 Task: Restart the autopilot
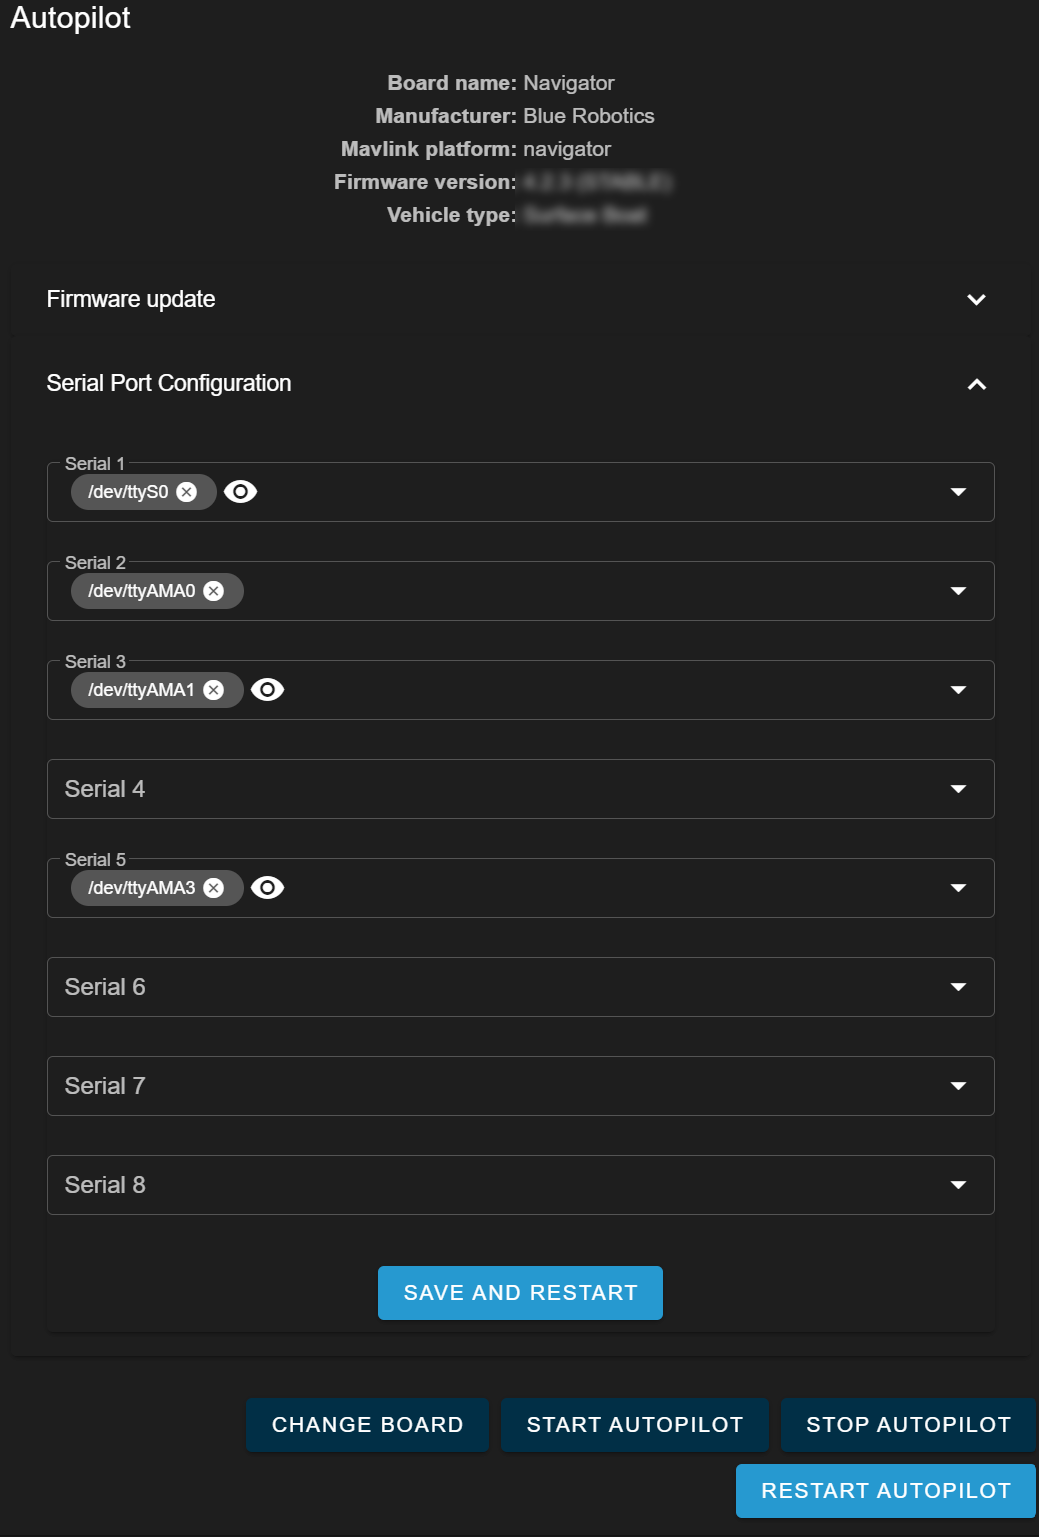pyautogui.click(x=886, y=1490)
